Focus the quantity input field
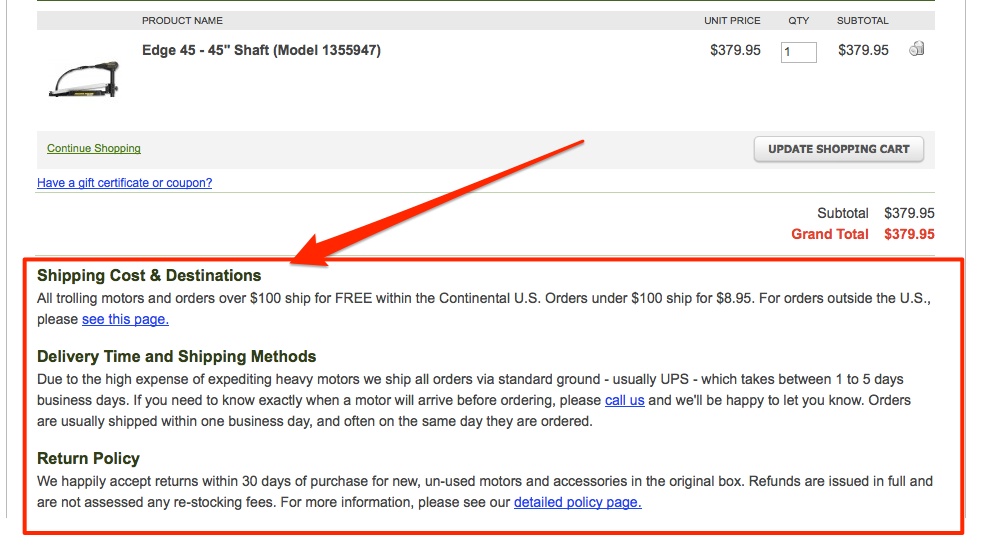The image size is (996, 555). (x=798, y=52)
